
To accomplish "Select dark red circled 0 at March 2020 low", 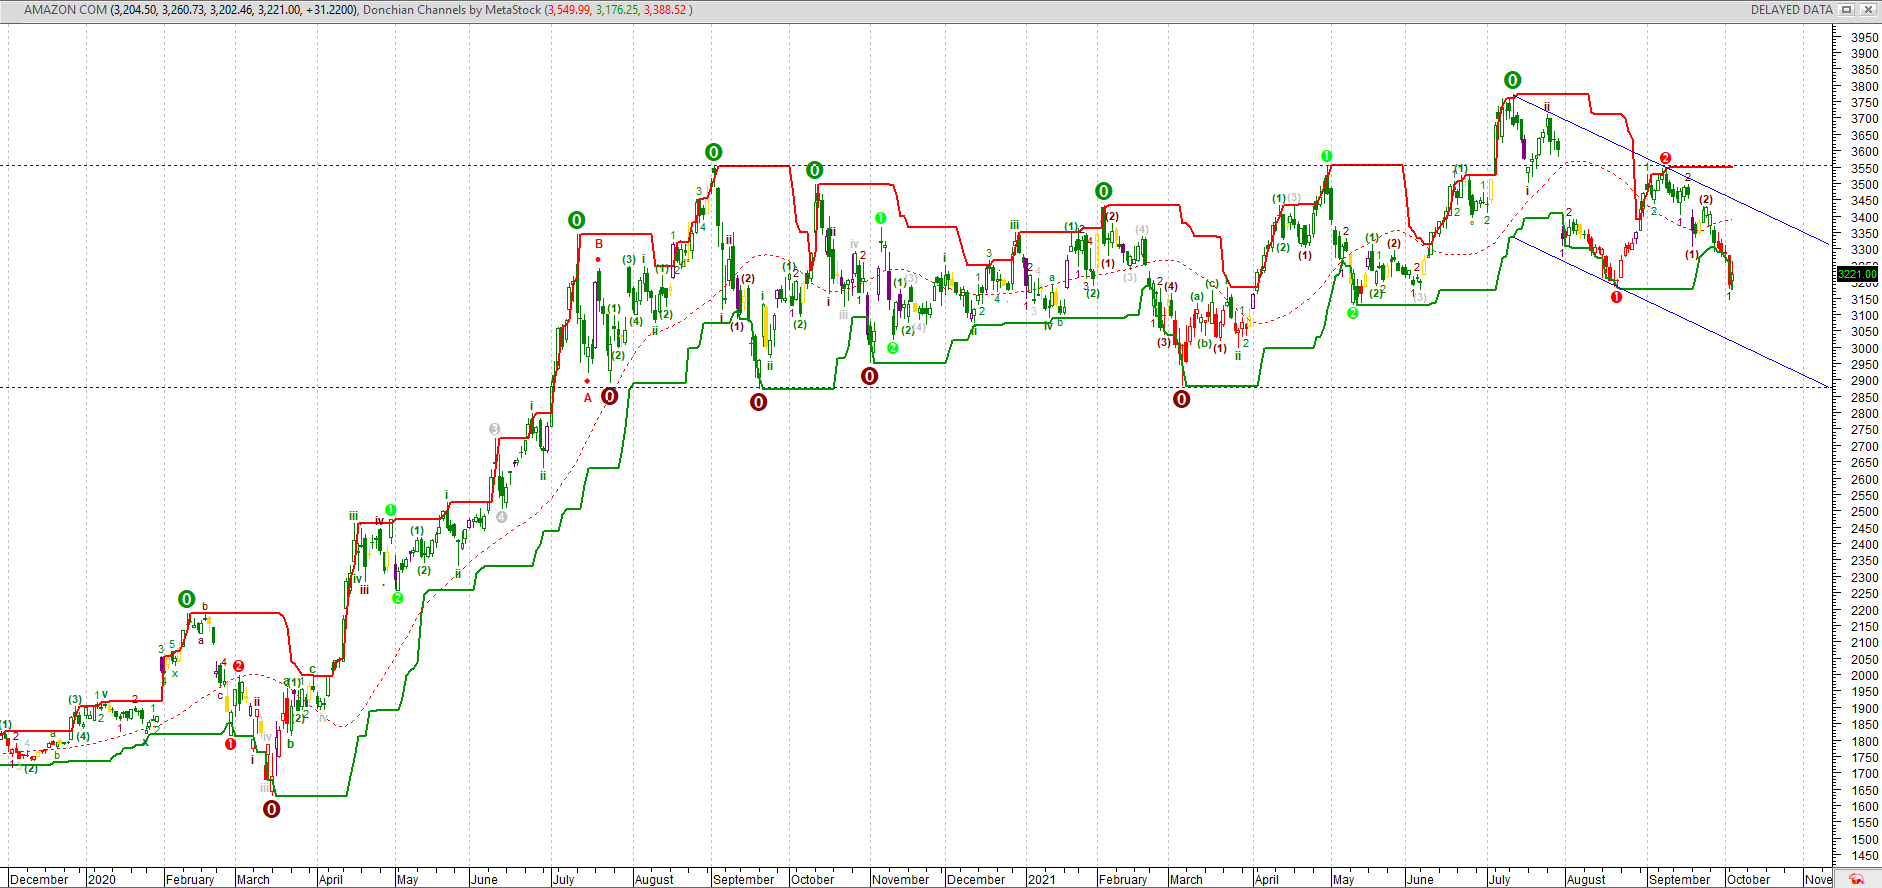I will pyautogui.click(x=271, y=809).
